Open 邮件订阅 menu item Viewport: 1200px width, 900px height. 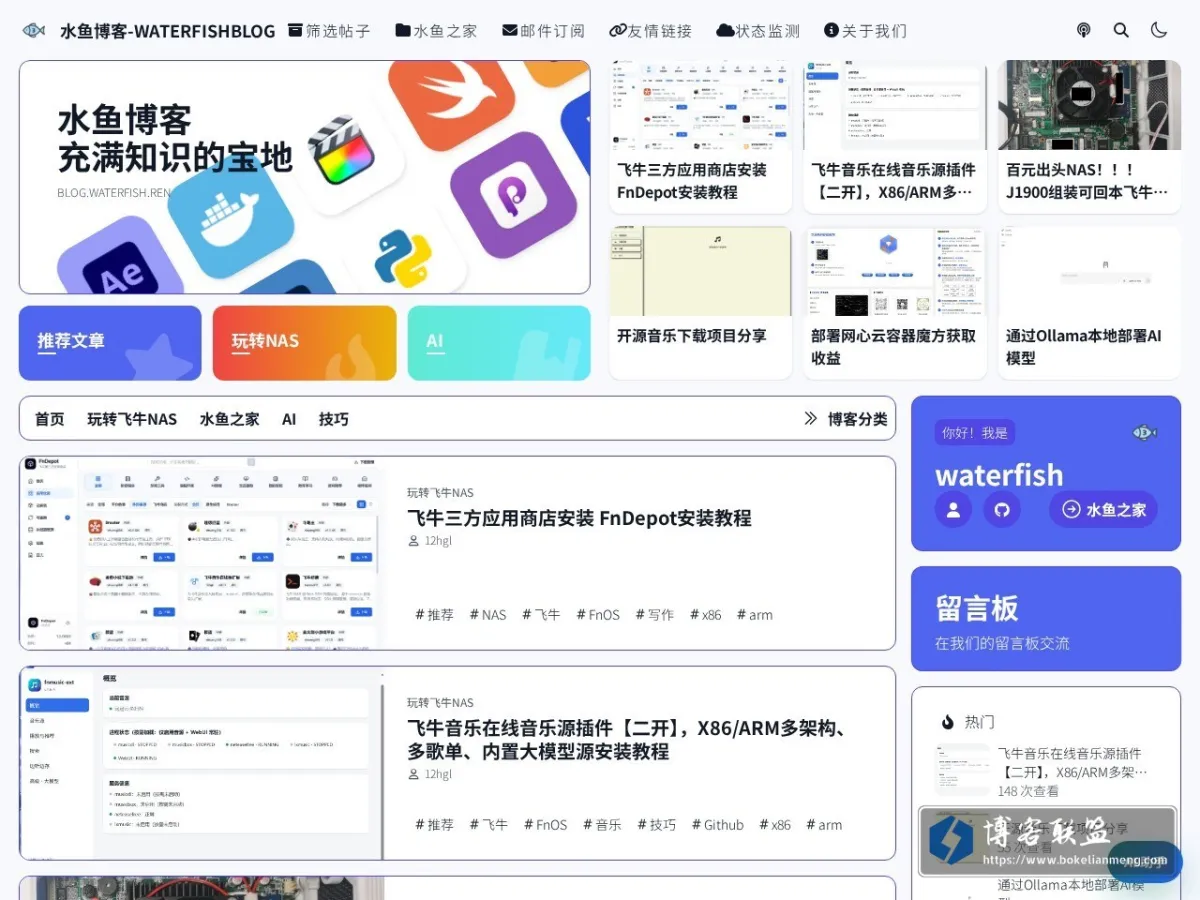tap(543, 31)
